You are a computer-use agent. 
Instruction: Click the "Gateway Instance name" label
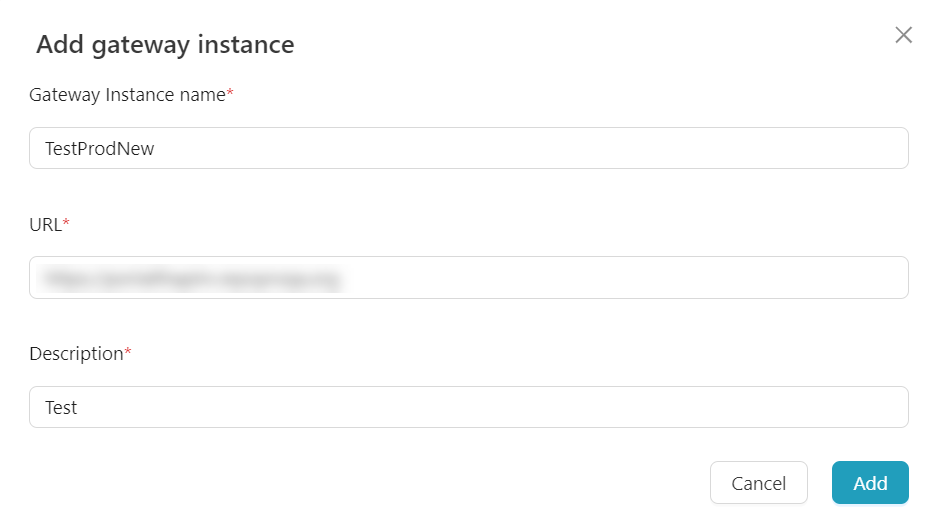point(127,95)
